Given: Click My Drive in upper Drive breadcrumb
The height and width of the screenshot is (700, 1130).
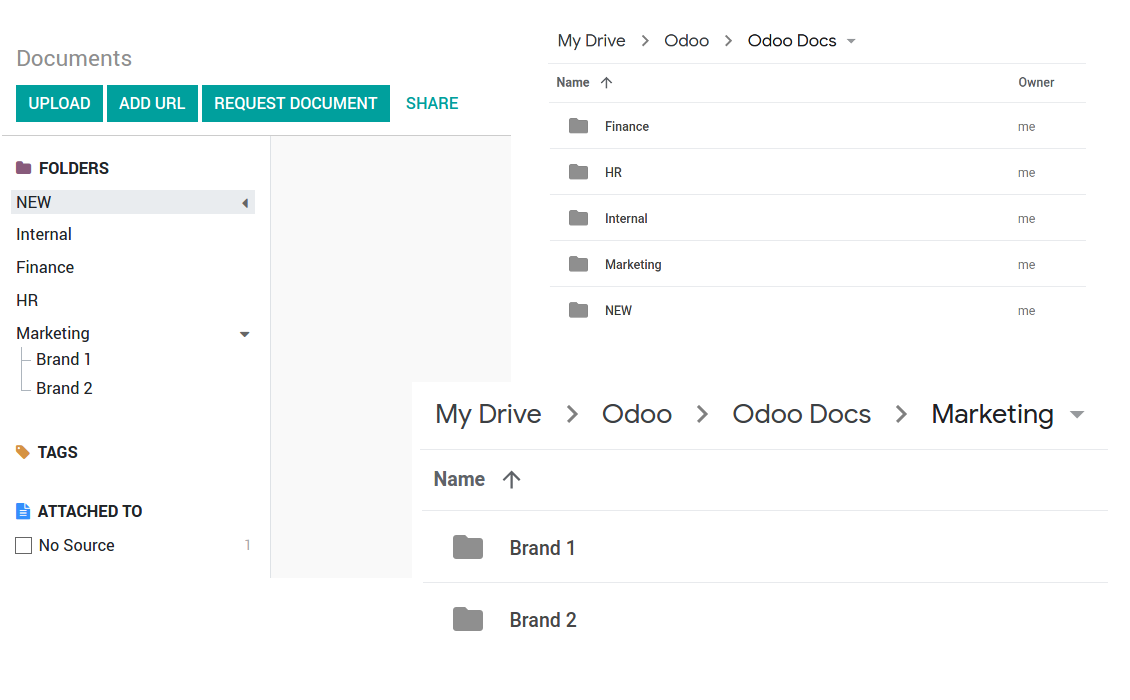Looking at the screenshot, I should click(591, 41).
